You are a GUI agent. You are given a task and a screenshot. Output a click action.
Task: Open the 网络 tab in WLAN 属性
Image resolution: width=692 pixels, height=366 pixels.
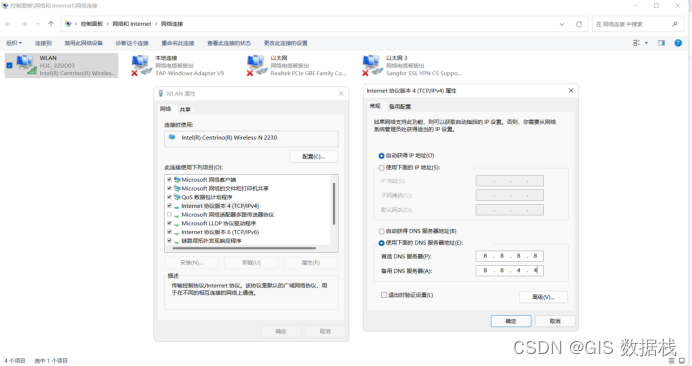[165, 109]
